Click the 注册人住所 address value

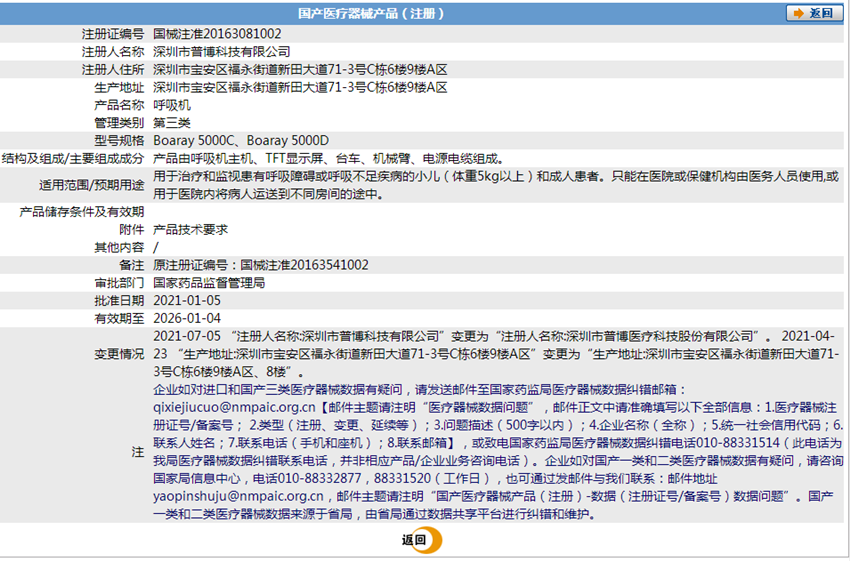click(300, 69)
